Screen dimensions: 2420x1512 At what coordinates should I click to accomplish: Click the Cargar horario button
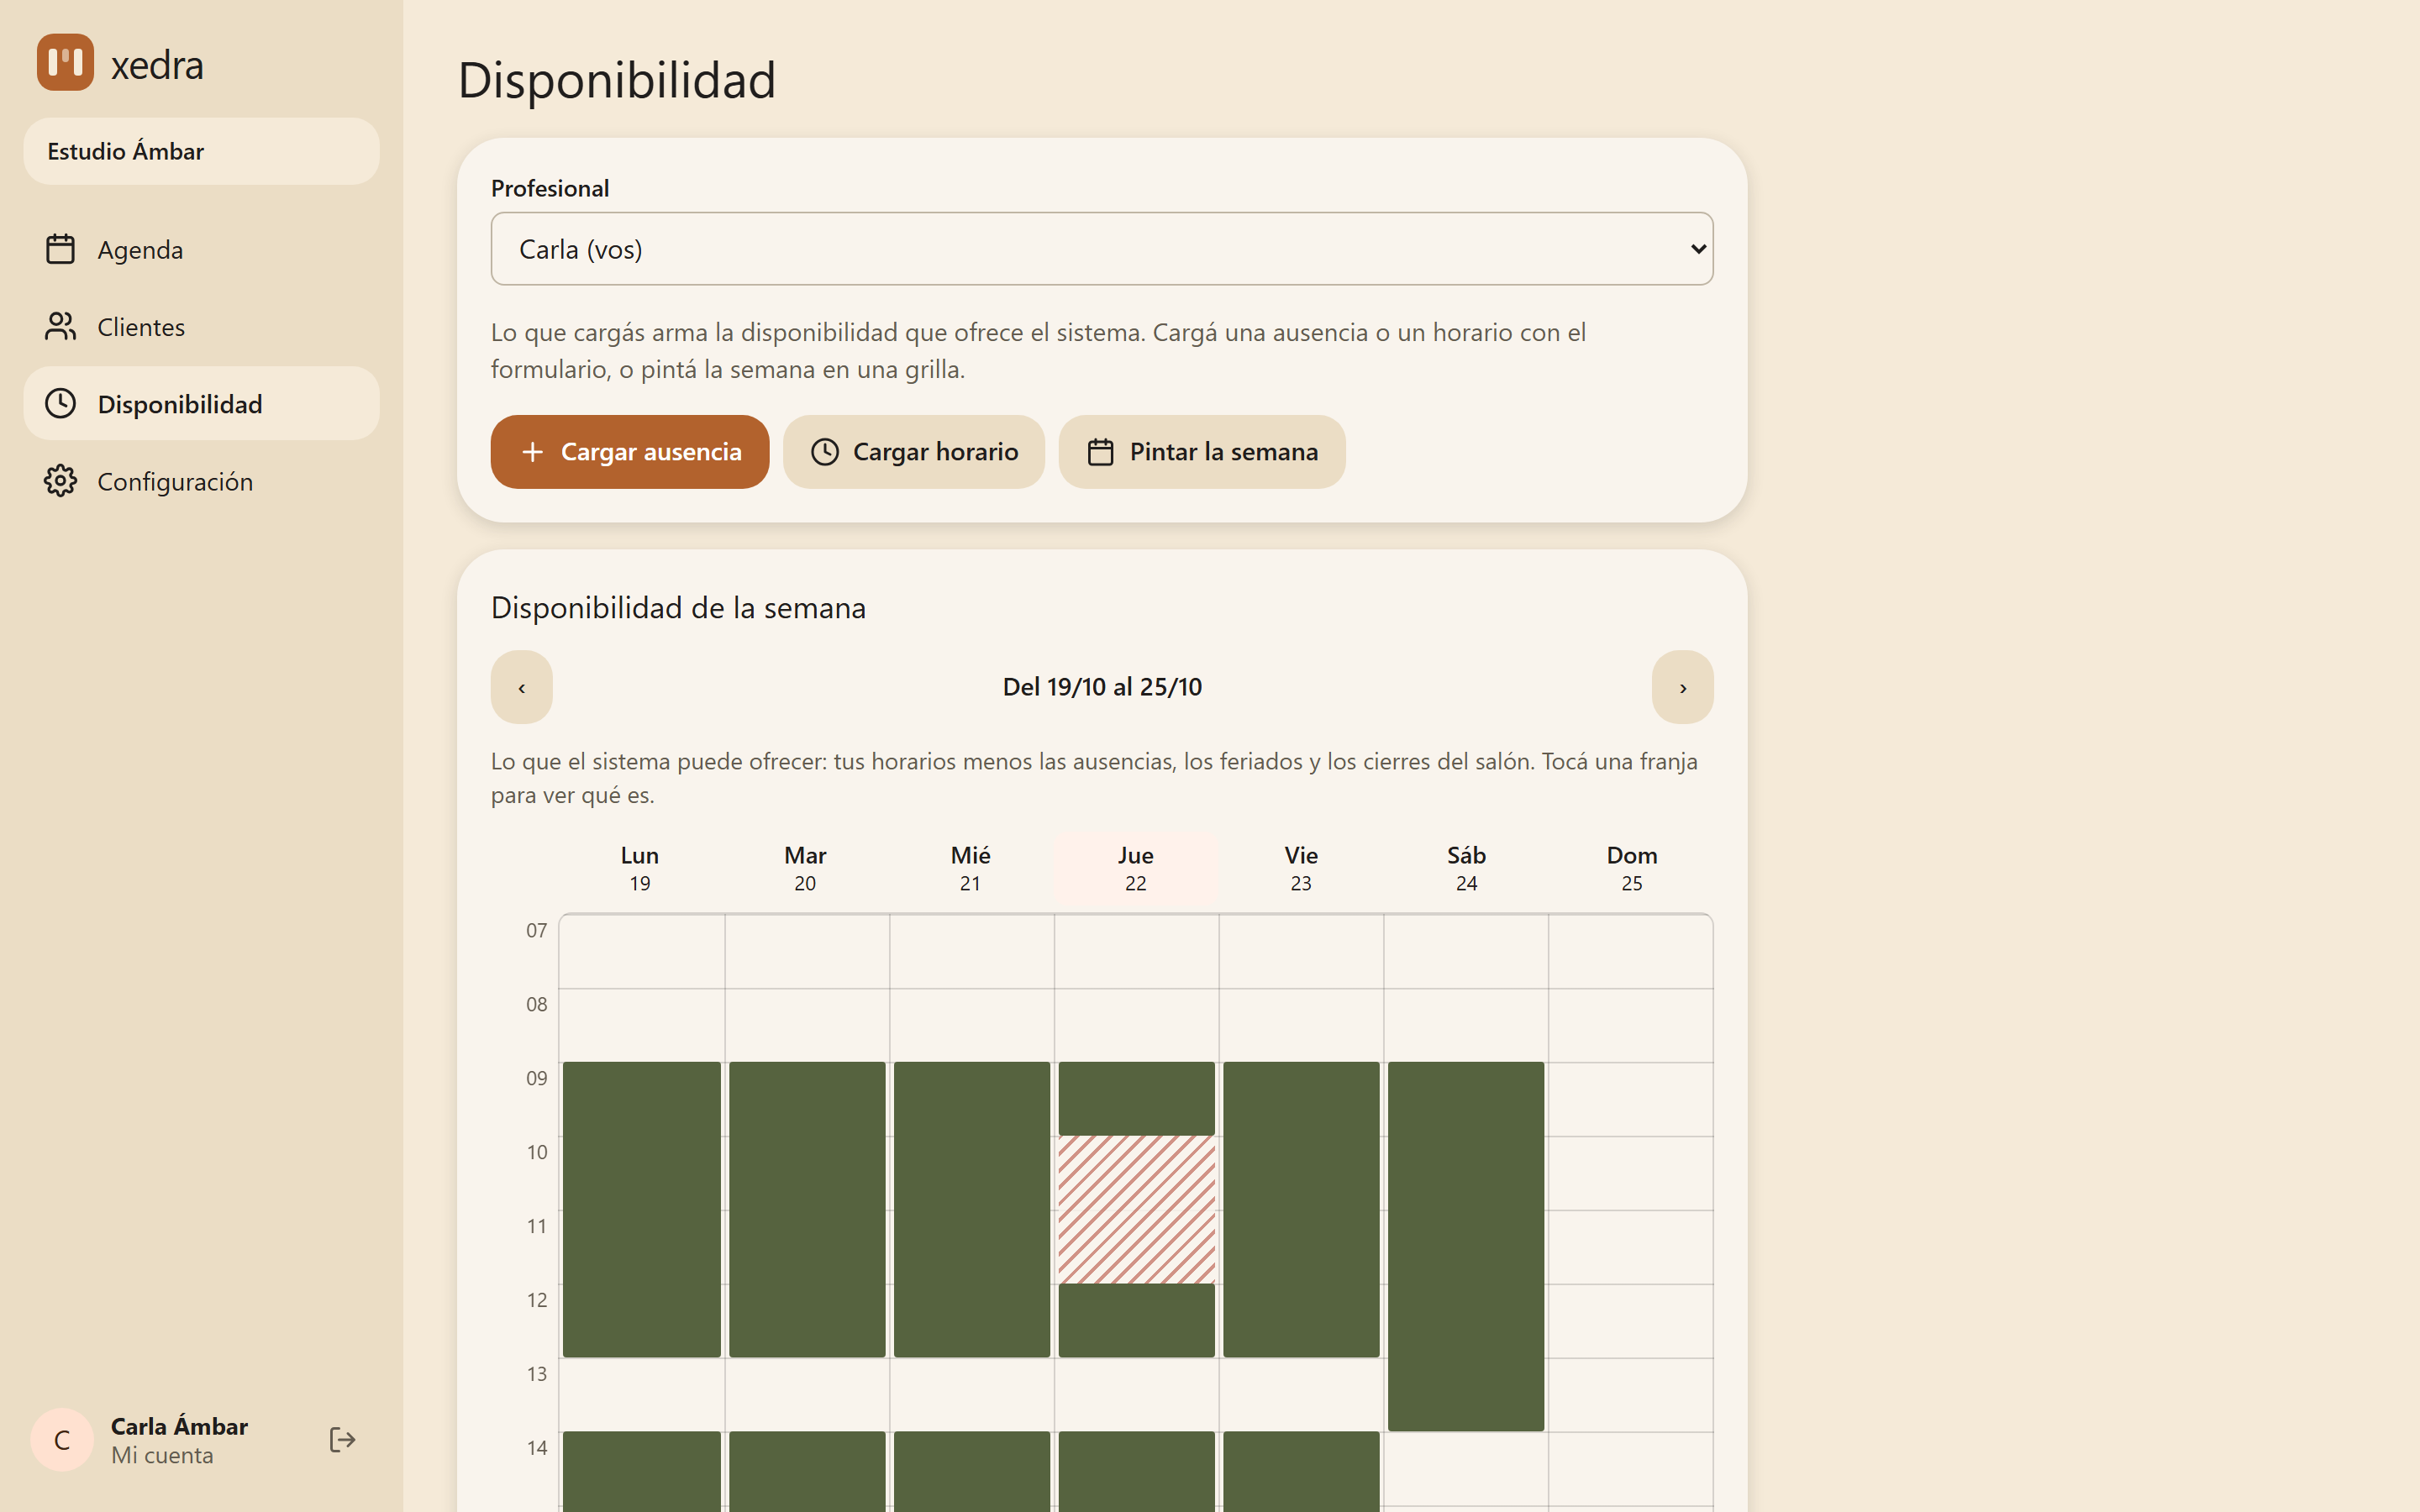(914, 452)
